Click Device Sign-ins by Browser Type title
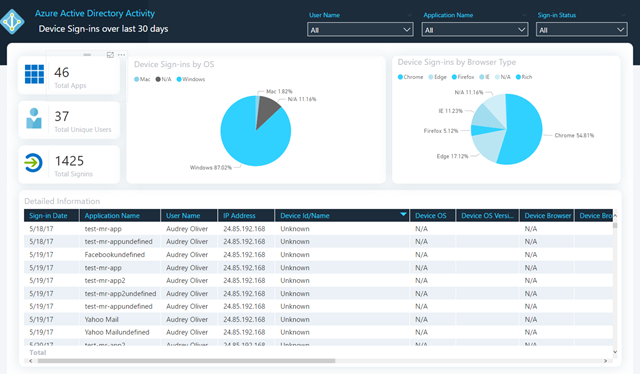 (457, 62)
